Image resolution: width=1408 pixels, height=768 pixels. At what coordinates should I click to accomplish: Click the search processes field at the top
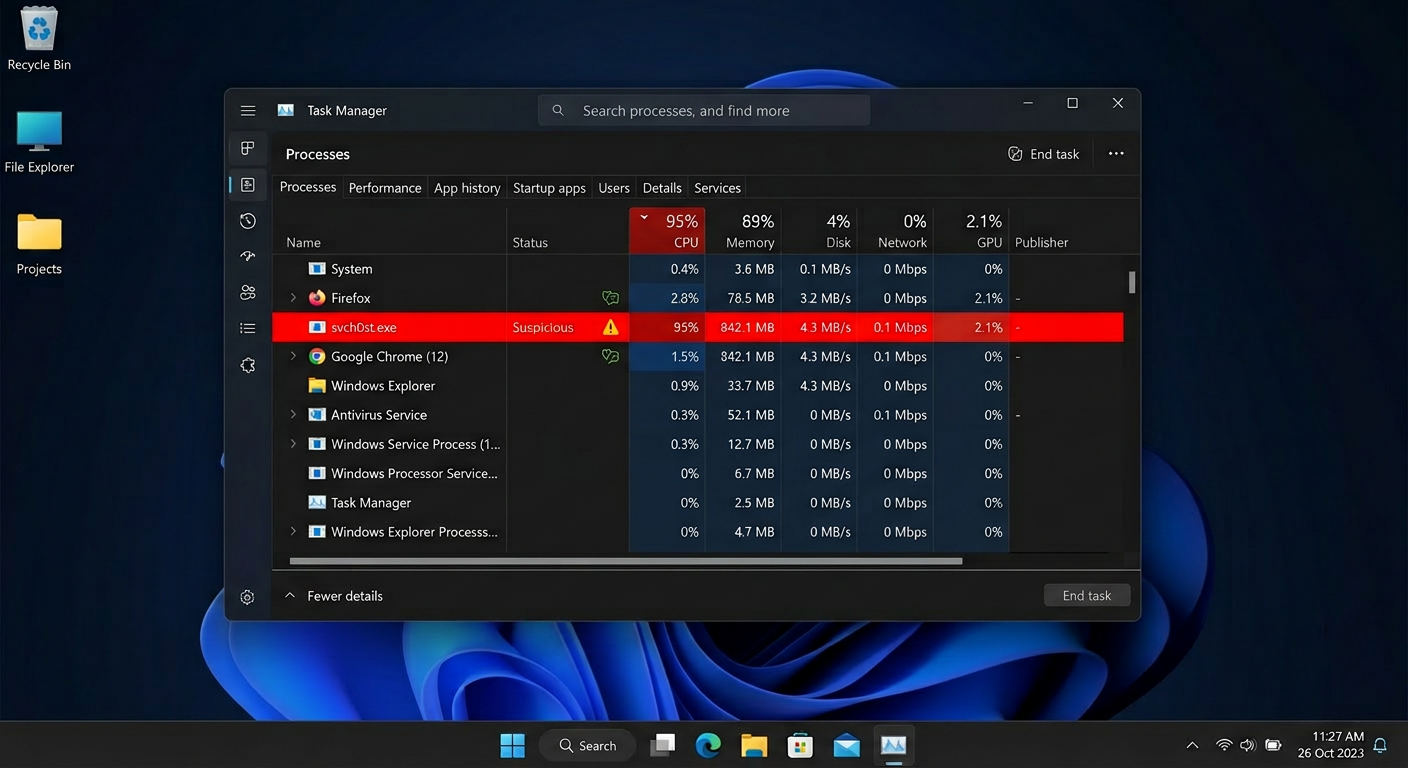[x=703, y=110]
